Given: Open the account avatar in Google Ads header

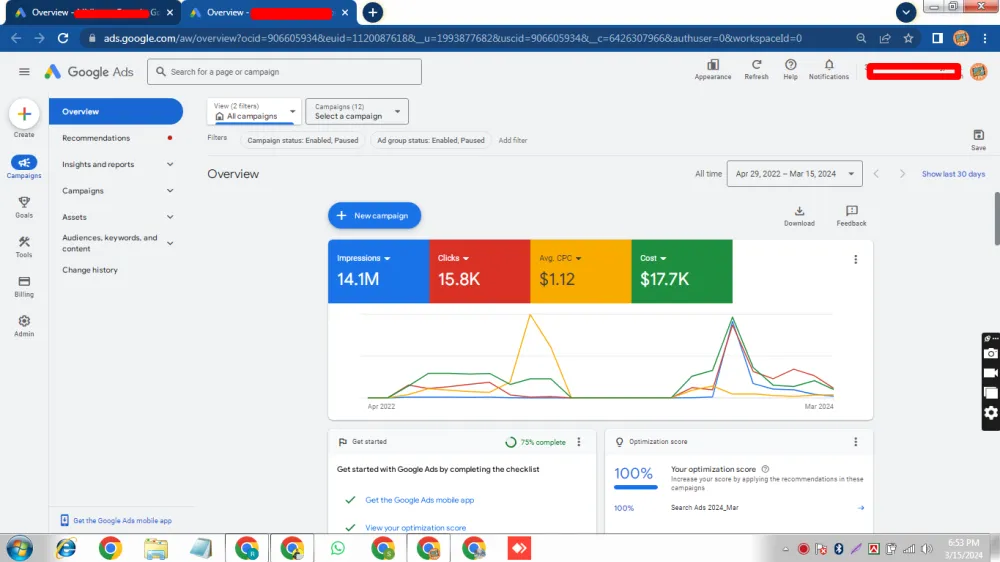Looking at the screenshot, I should pos(978,71).
